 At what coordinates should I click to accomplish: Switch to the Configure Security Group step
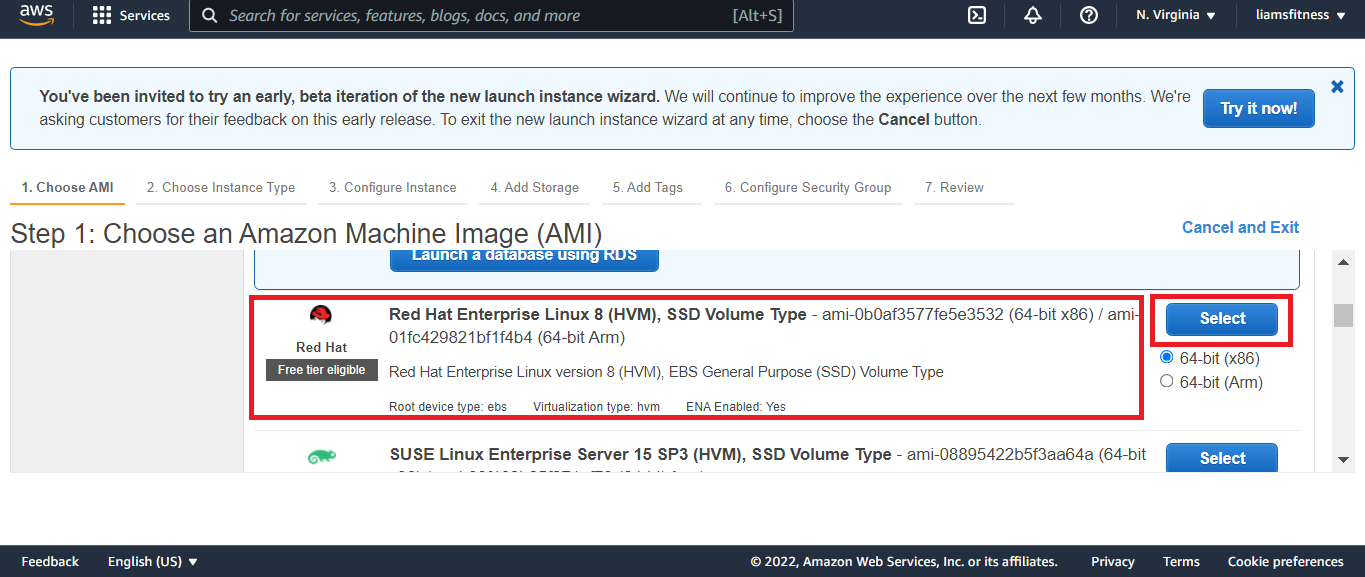coord(807,187)
